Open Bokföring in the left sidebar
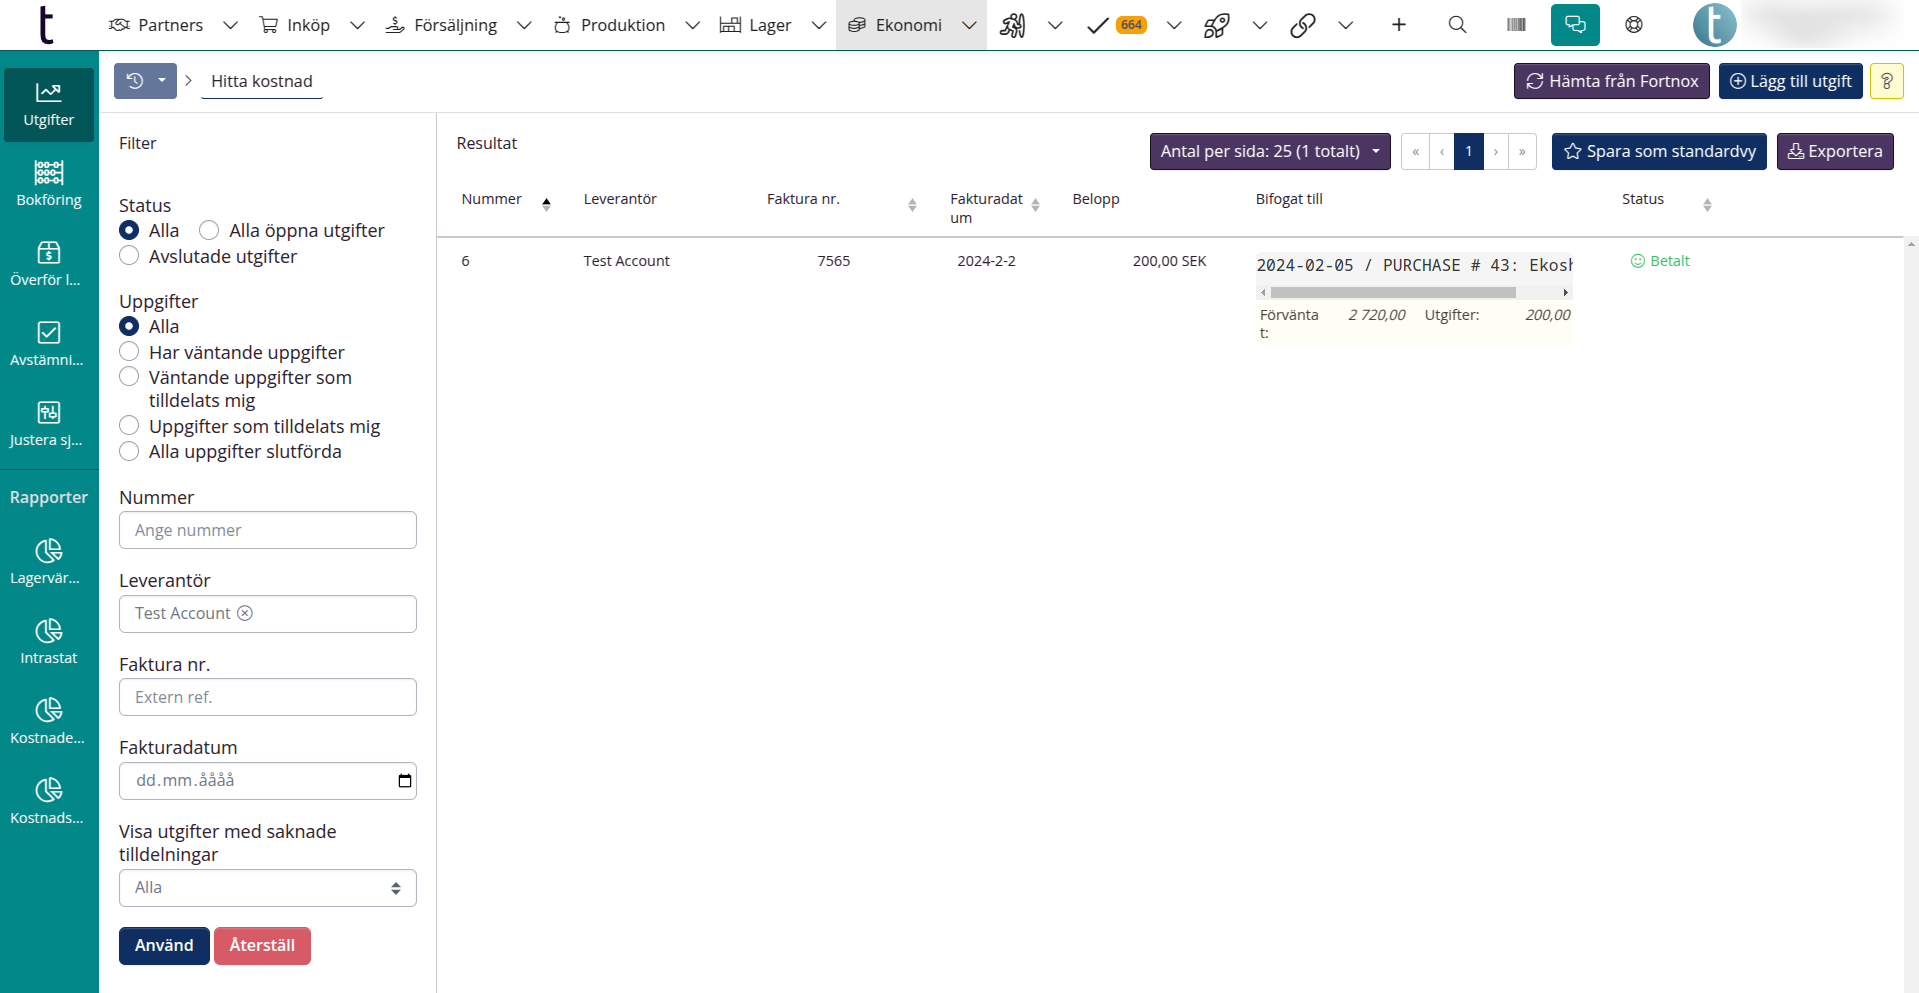This screenshot has width=1919, height=993. click(x=49, y=184)
